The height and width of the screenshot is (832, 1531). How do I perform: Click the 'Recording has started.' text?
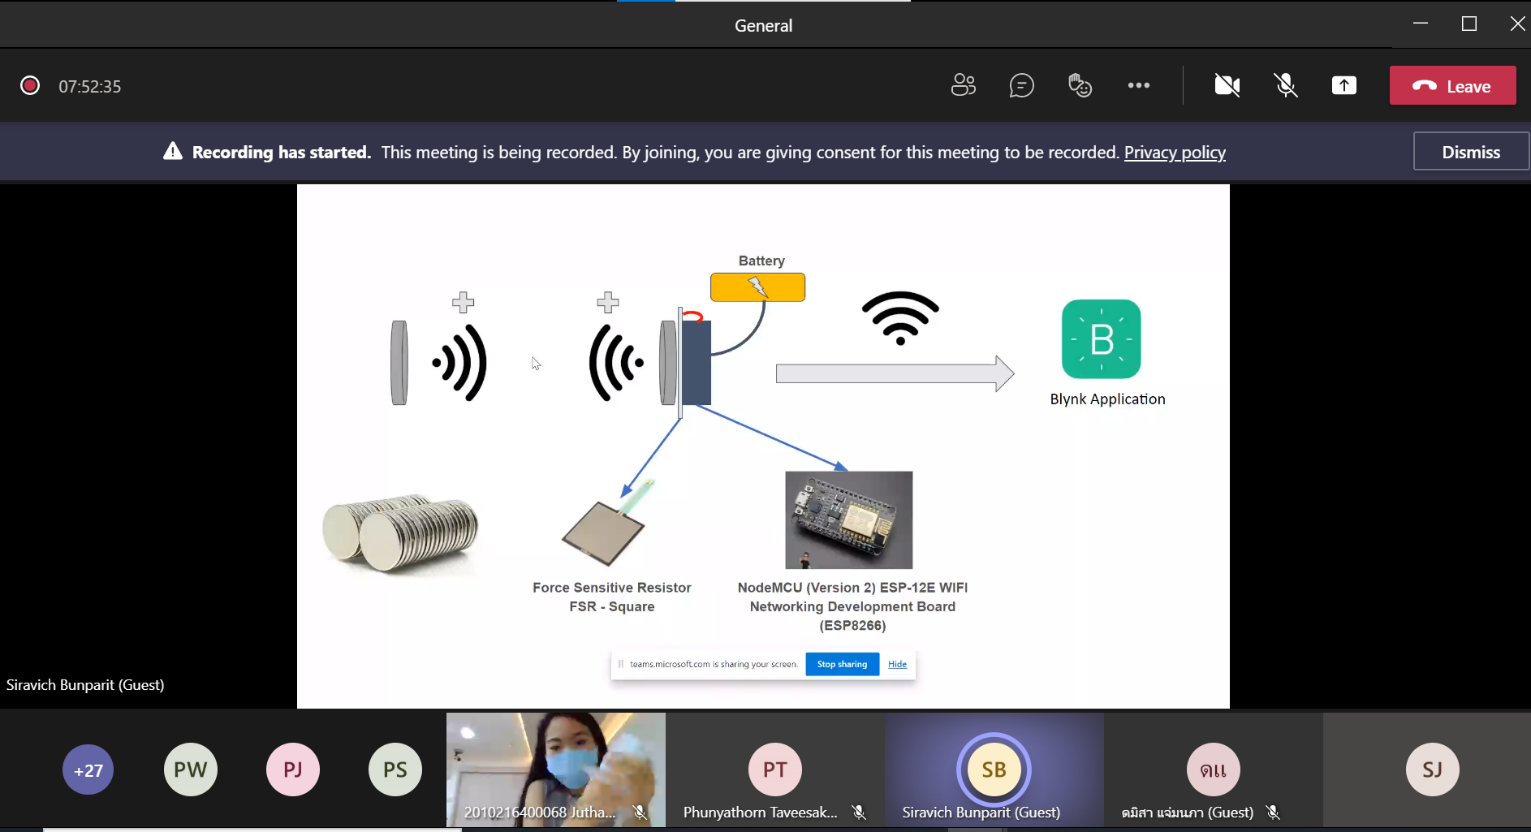coord(281,152)
